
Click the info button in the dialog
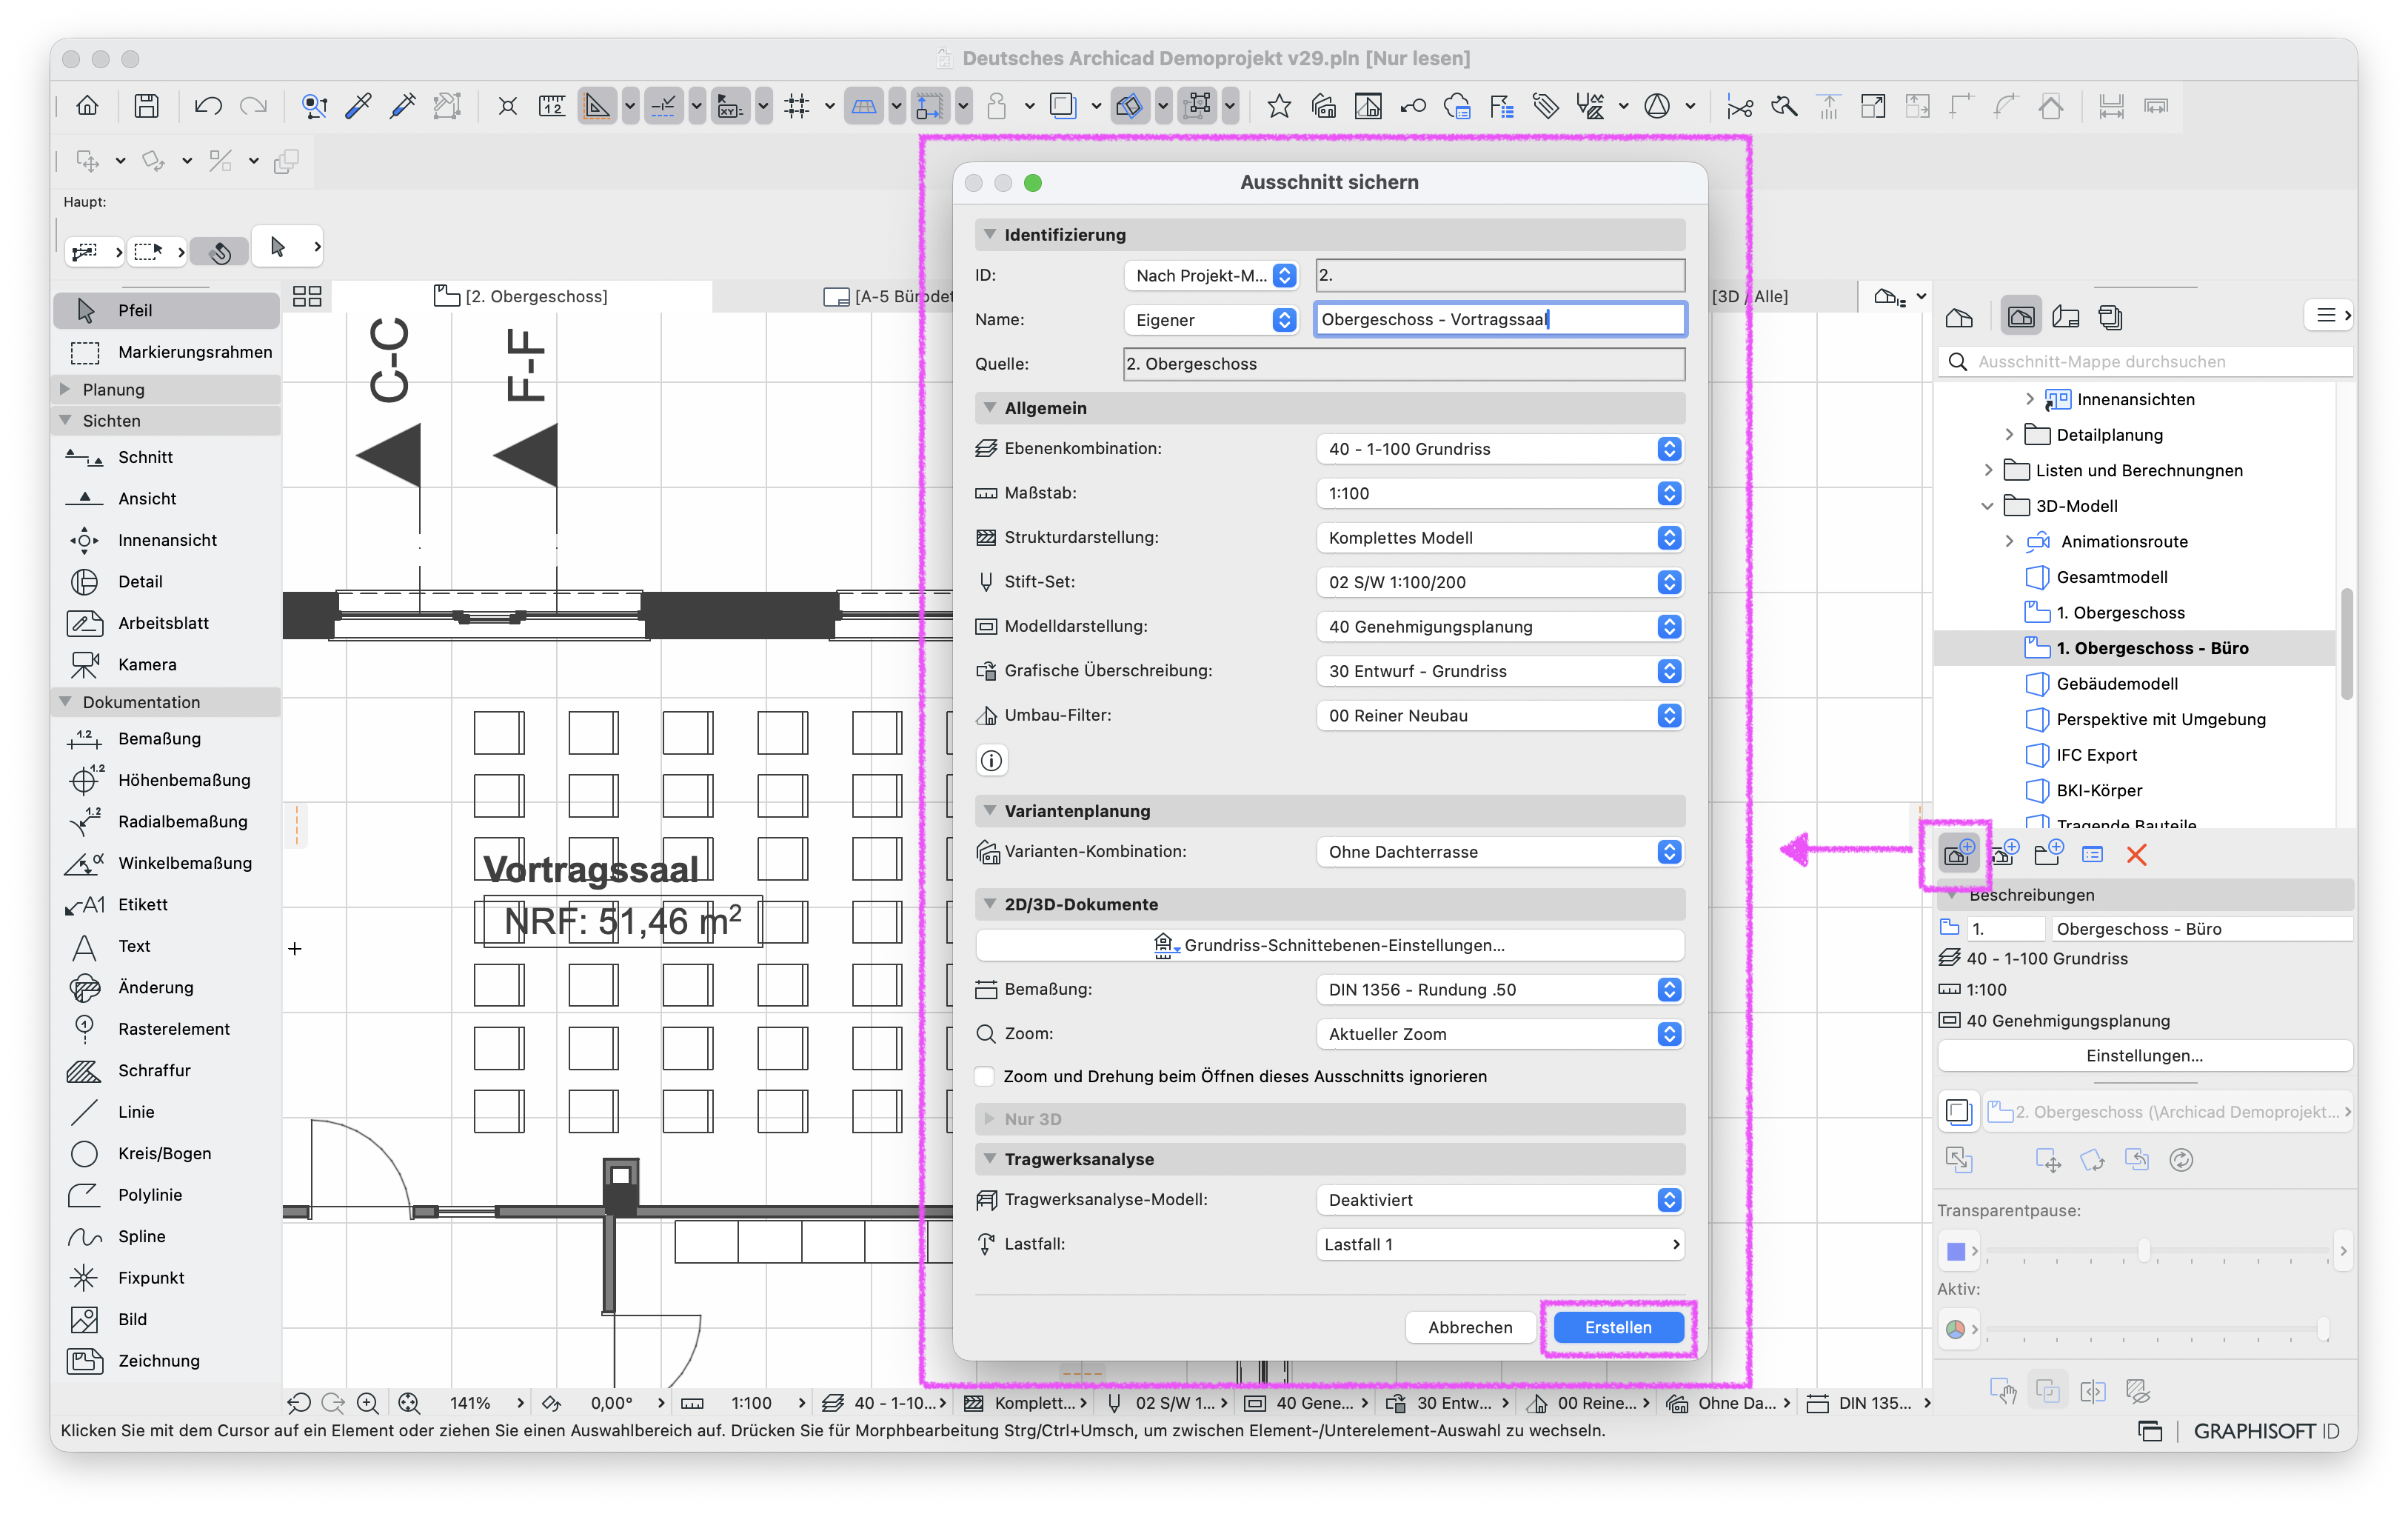click(x=991, y=761)
